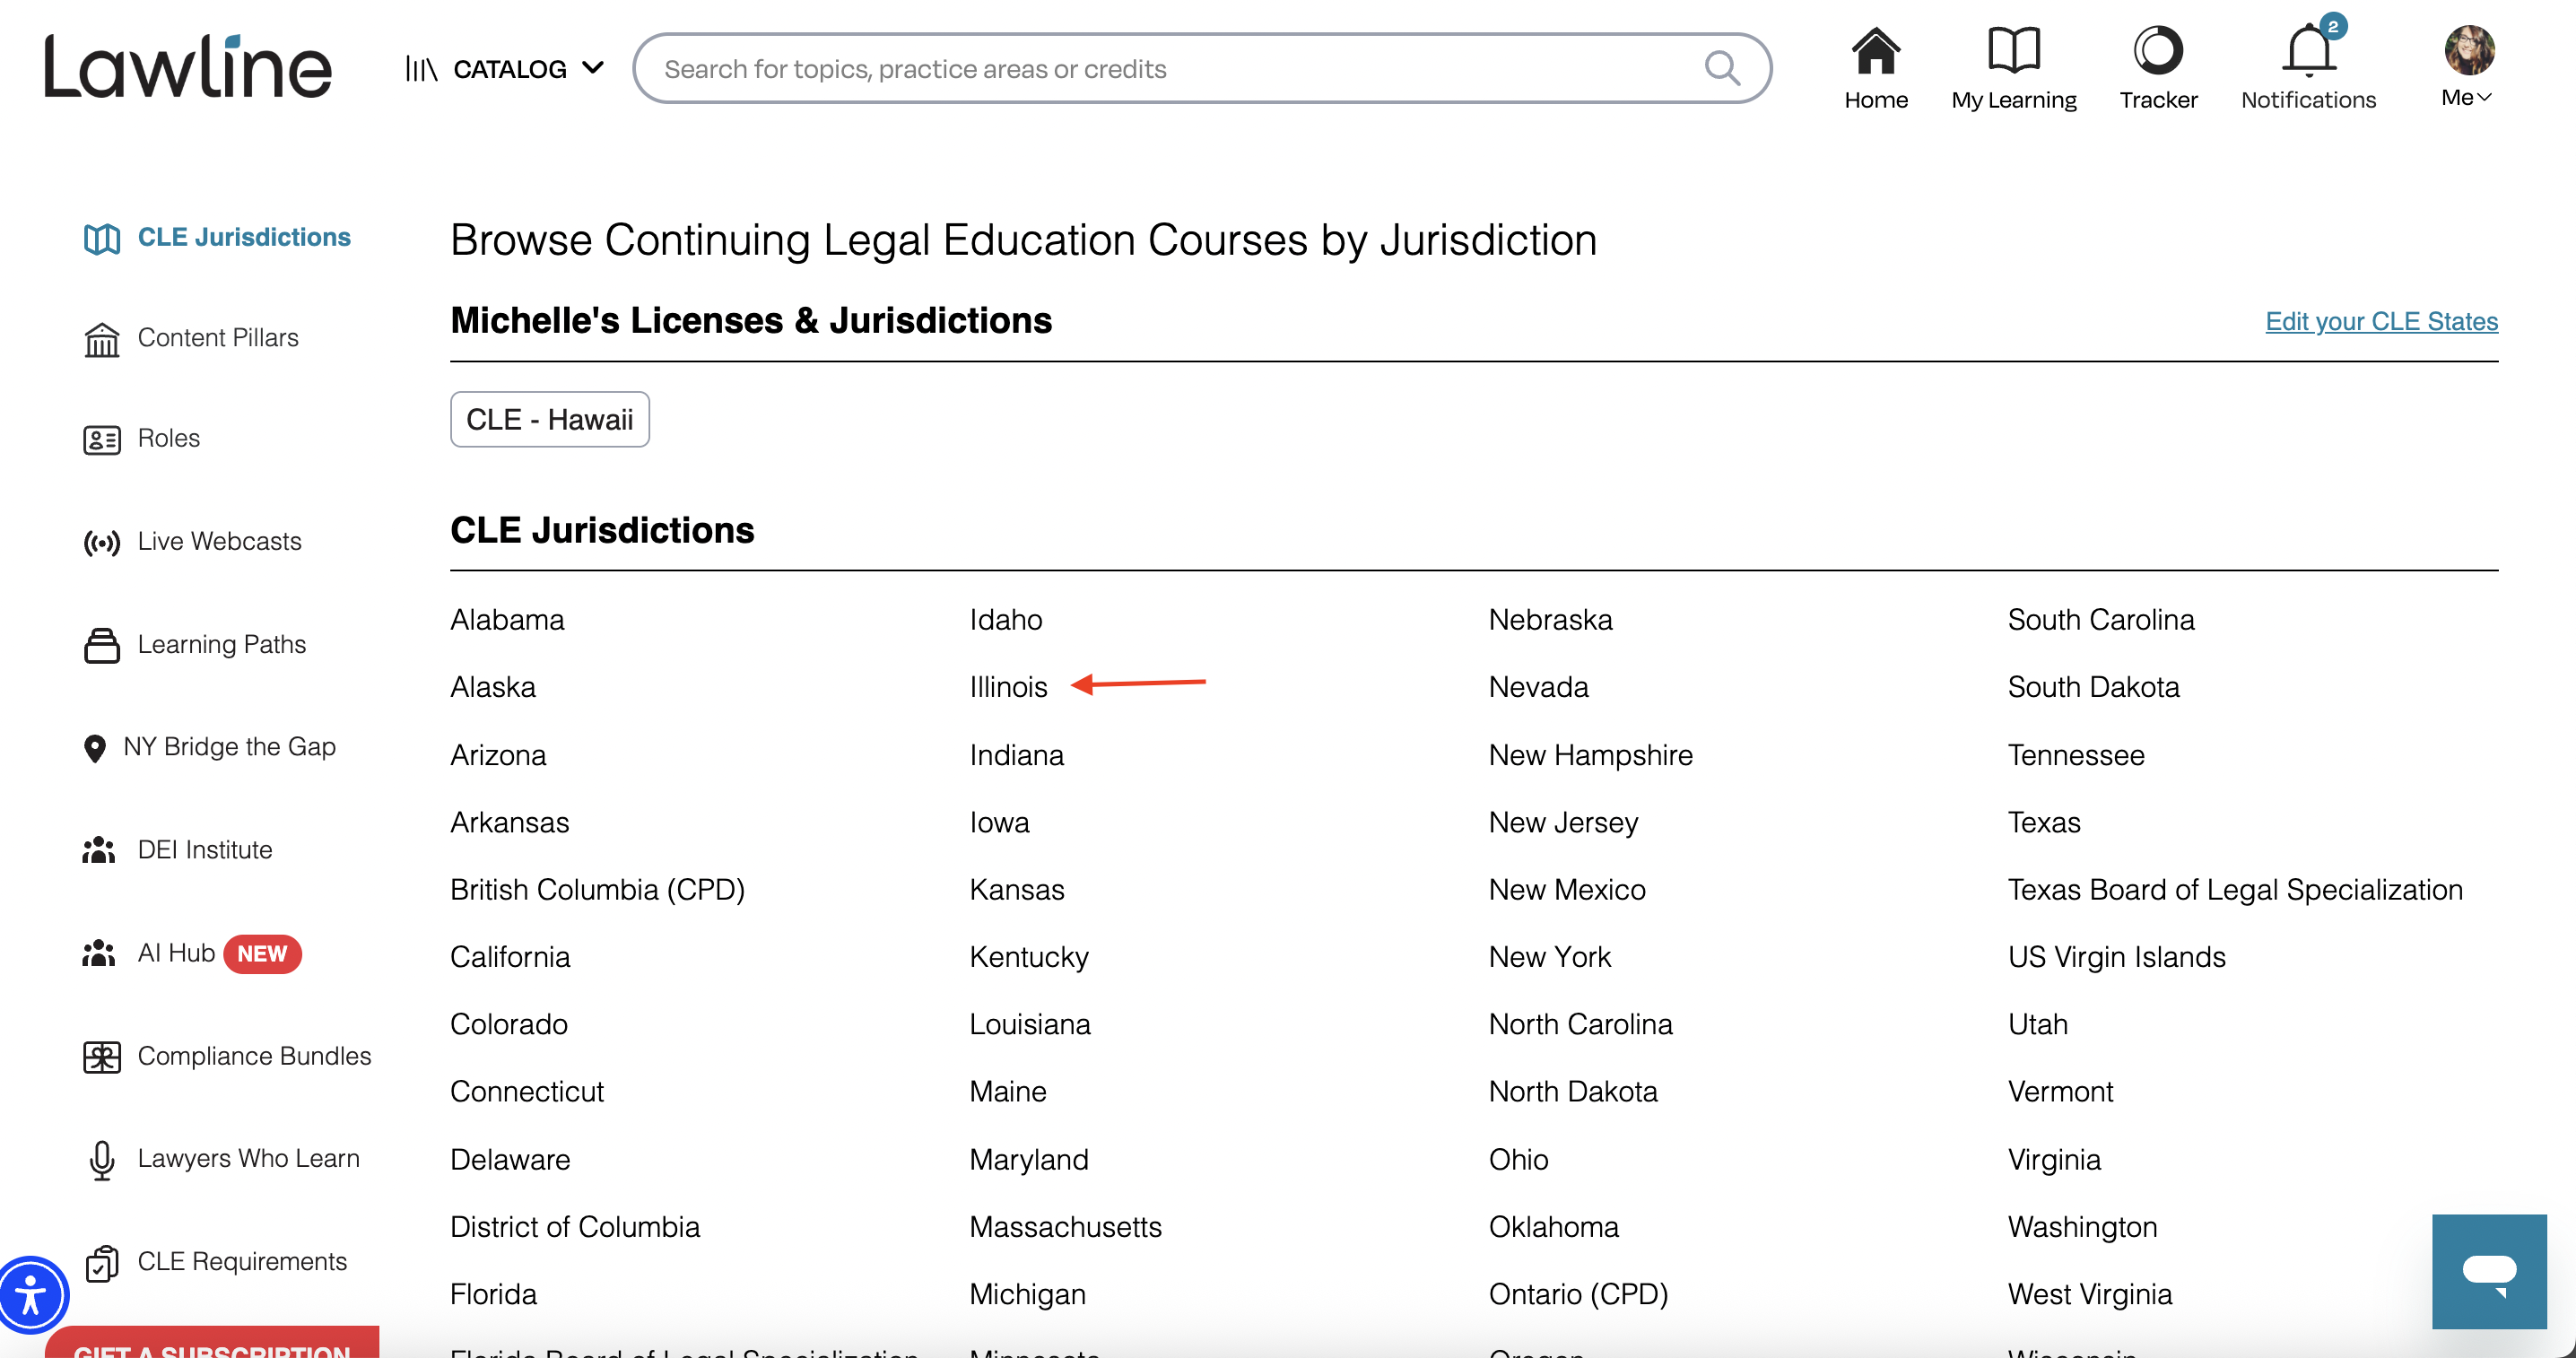Open the Florida jurisdiction link

[493, 1294]
